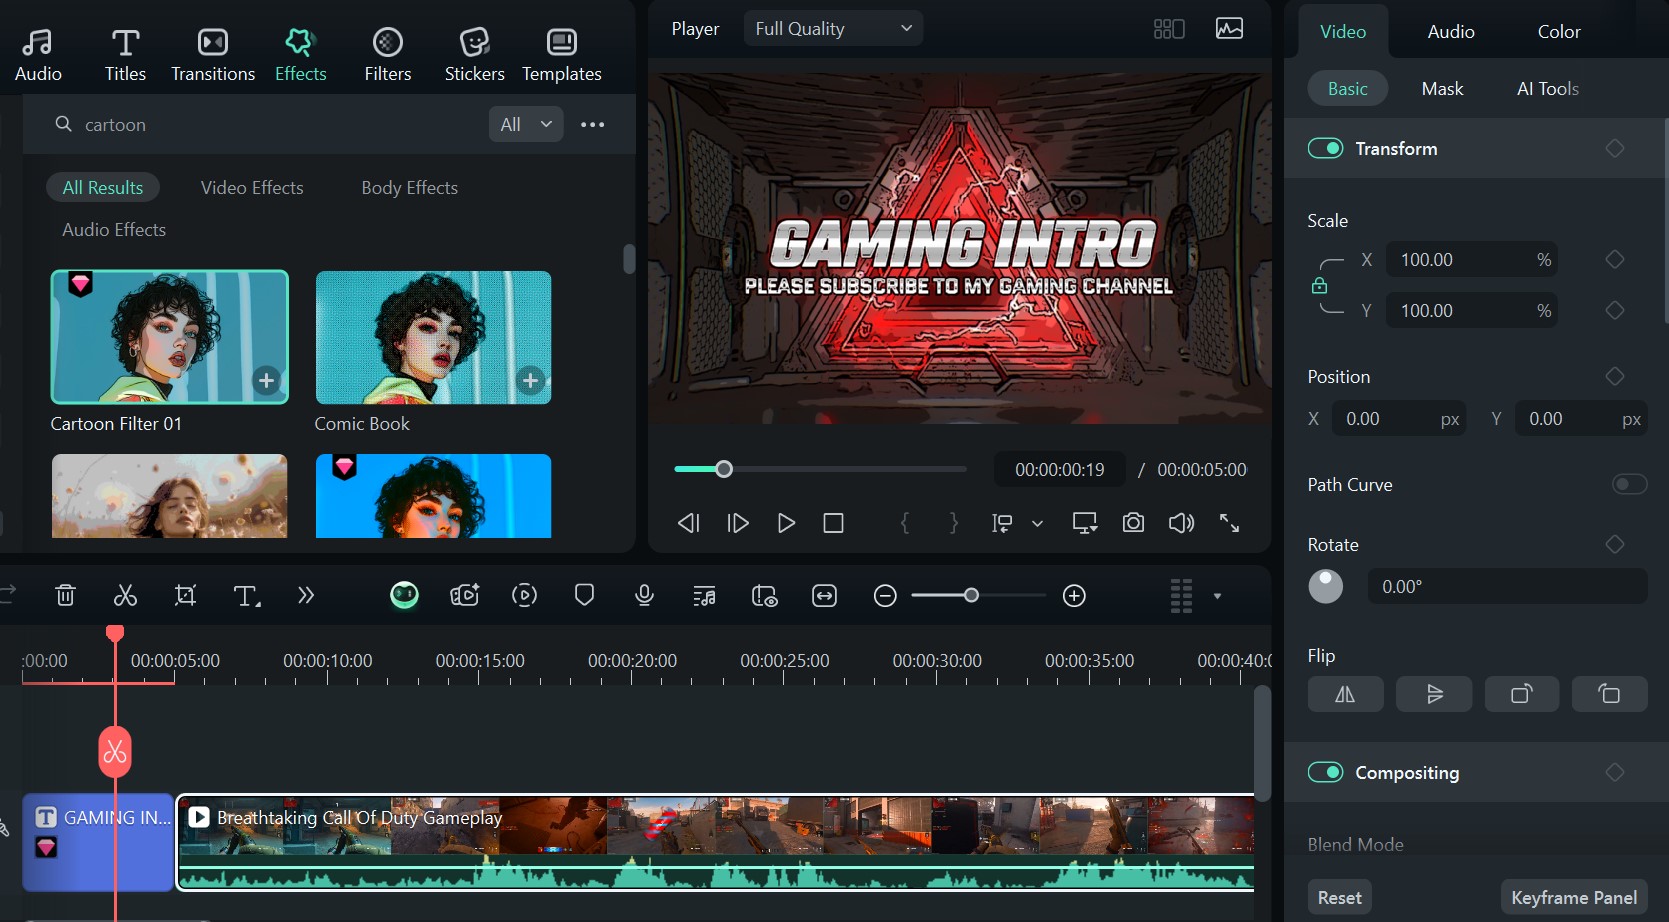Switch to the Audio properties tab

pyautogui.click(x=1451, y=31)
